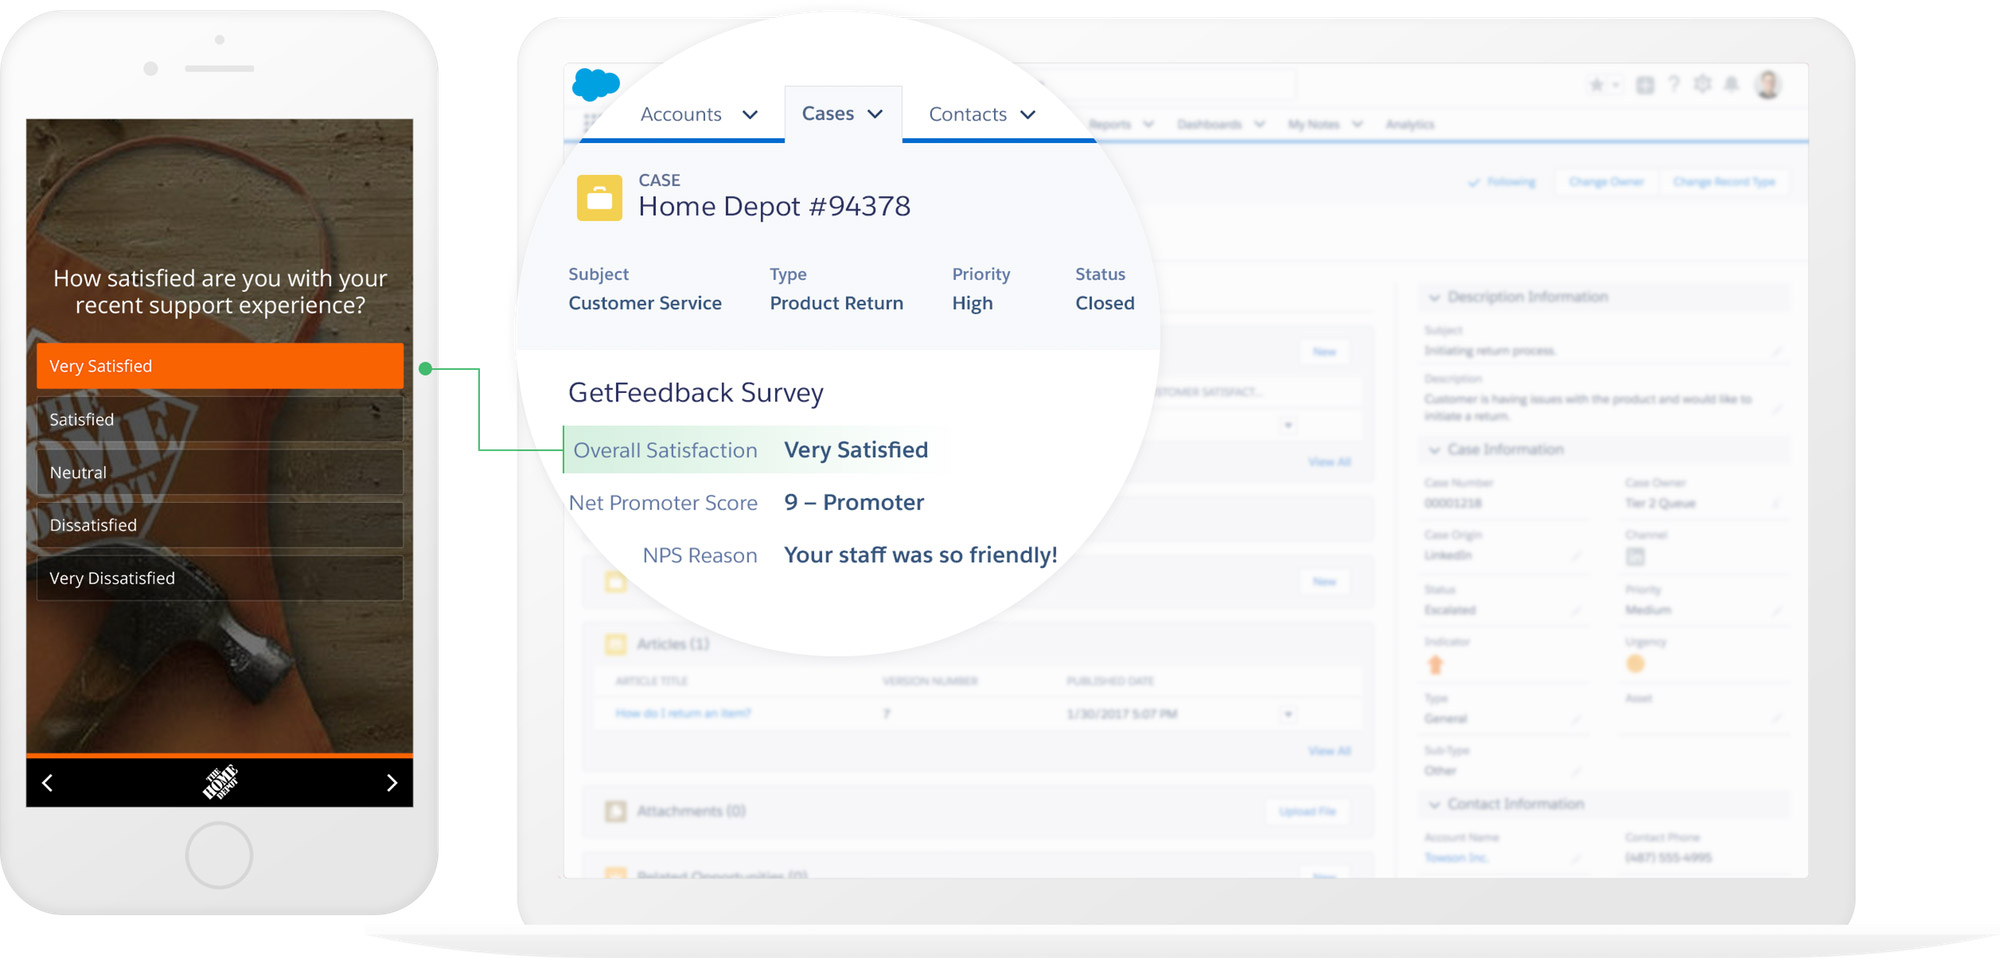This screenshot has width=2000, height=958.
Task: Click the orange Indicator arrow icon
Action: pos(1436,664)
